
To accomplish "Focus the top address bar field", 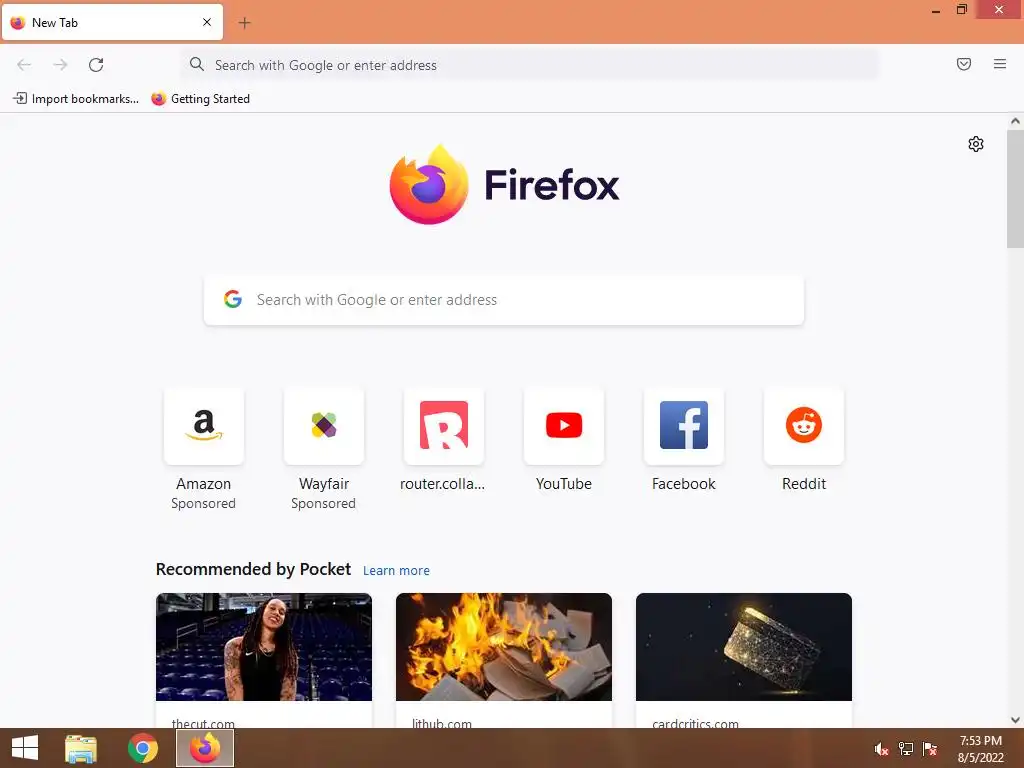I will (x=529, y=65).
